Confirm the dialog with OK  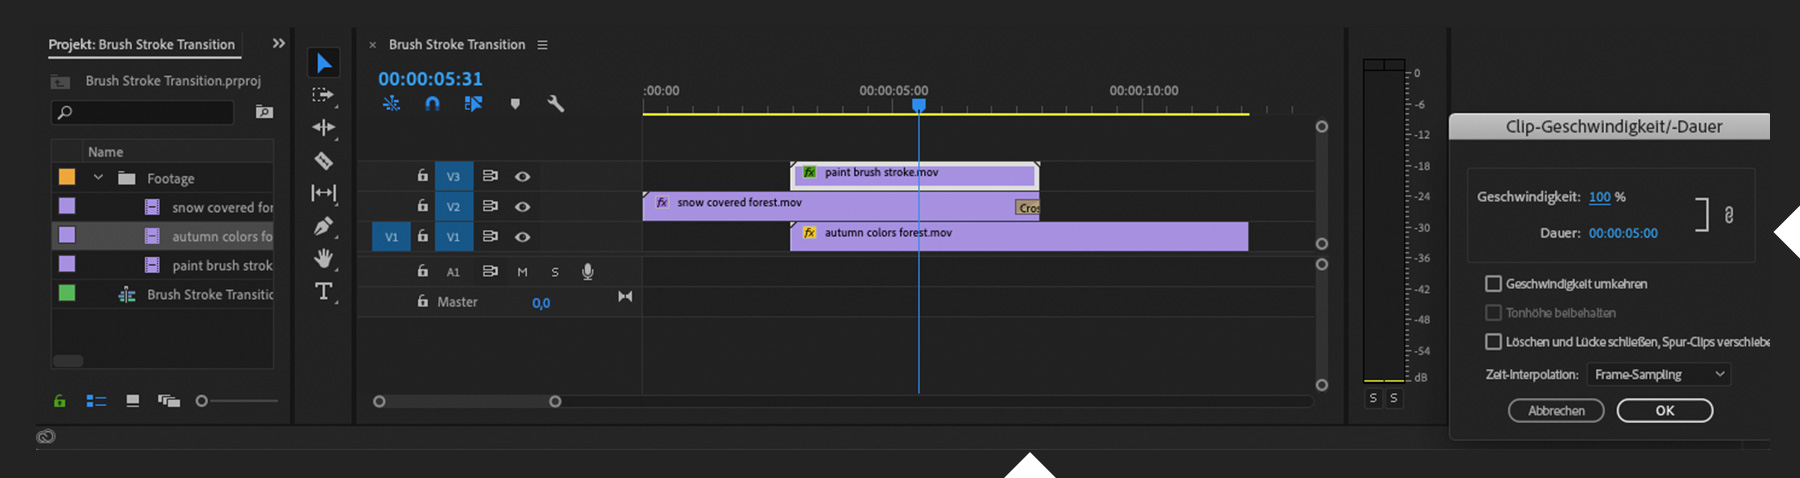(1664, 411)
